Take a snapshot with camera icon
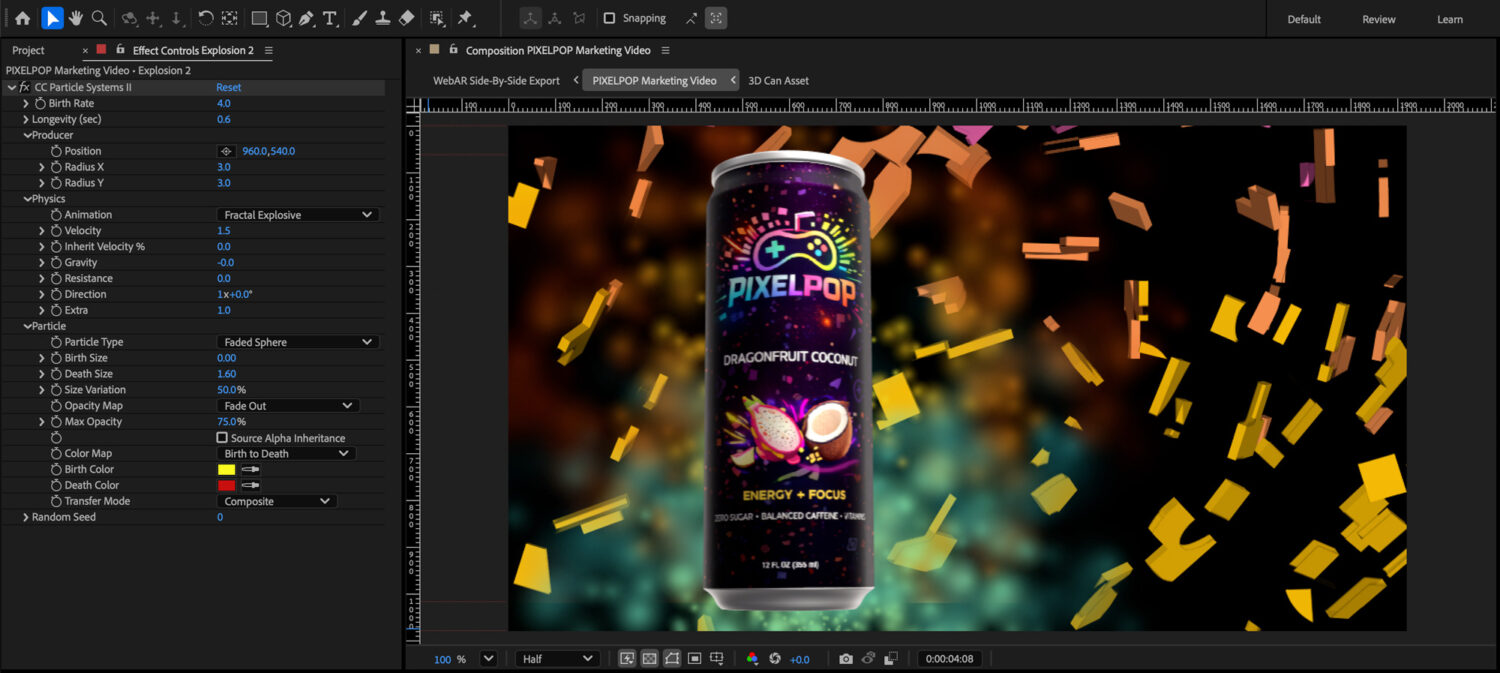The width and height of the screenshot is (1500, 673). (x=846, y=659)
